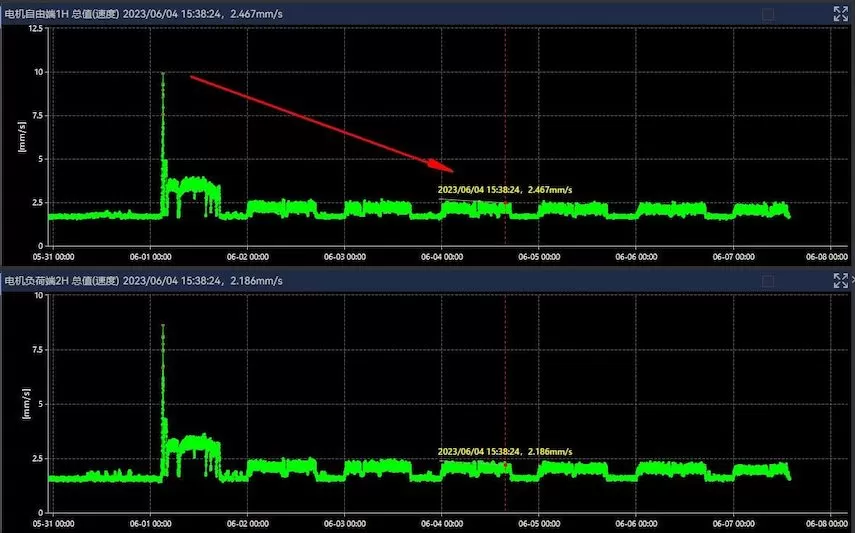
Task: Click the red dashed cursor line in top chart
Action: (x=505, y=120)
